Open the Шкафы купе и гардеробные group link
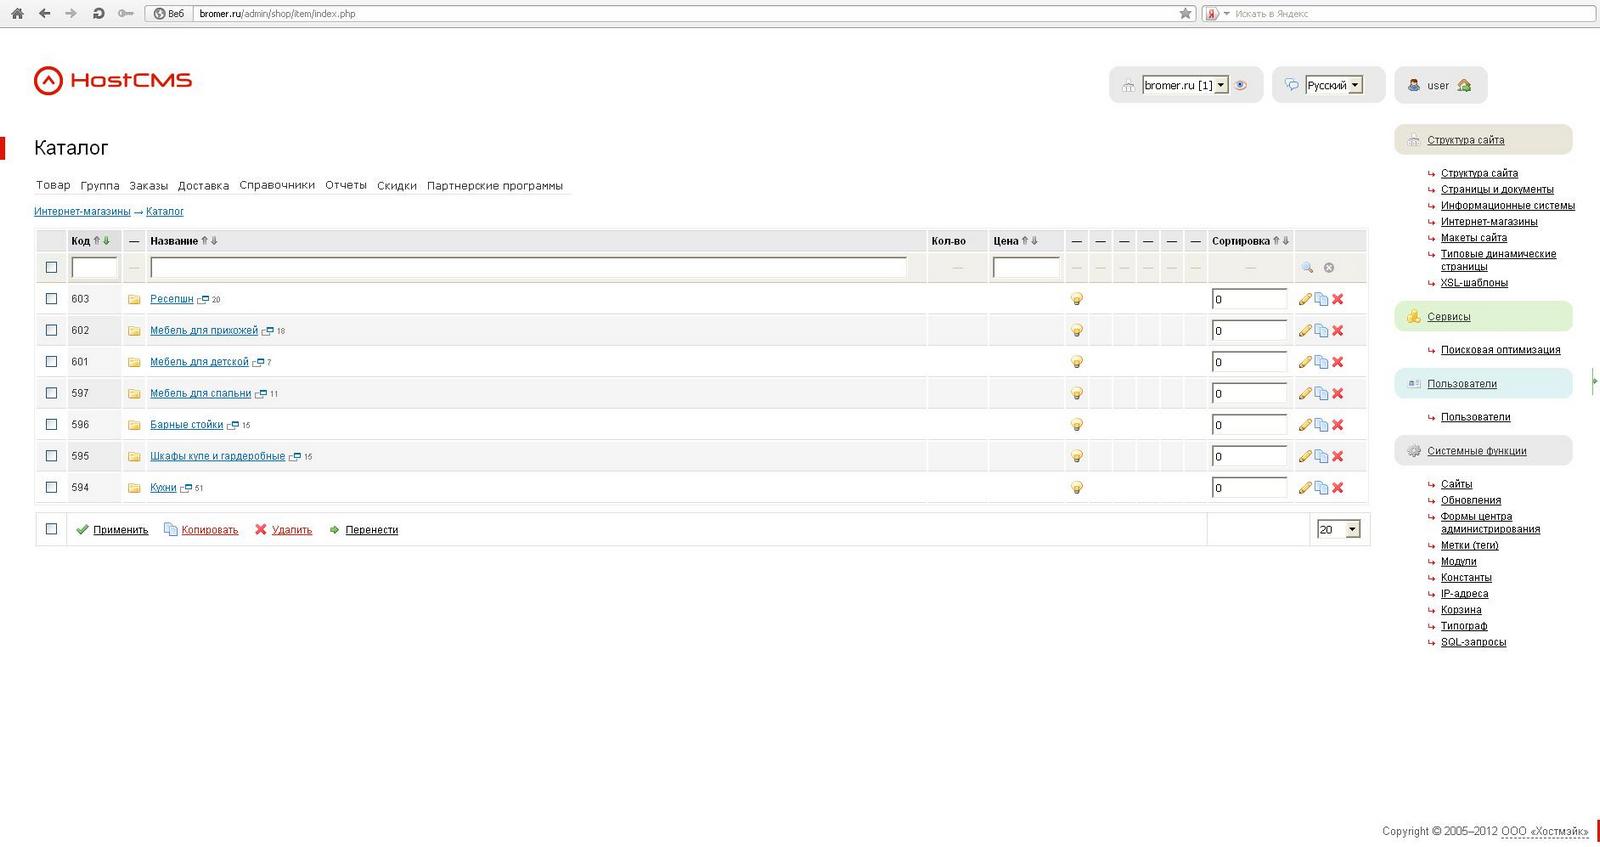The width and height of the screenshot is (1600, 847). pyautogui.click(x=218, y=456)
